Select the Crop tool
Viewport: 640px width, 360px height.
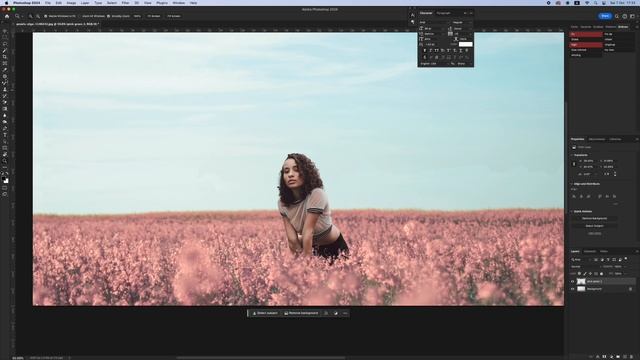tap(5, 56)
